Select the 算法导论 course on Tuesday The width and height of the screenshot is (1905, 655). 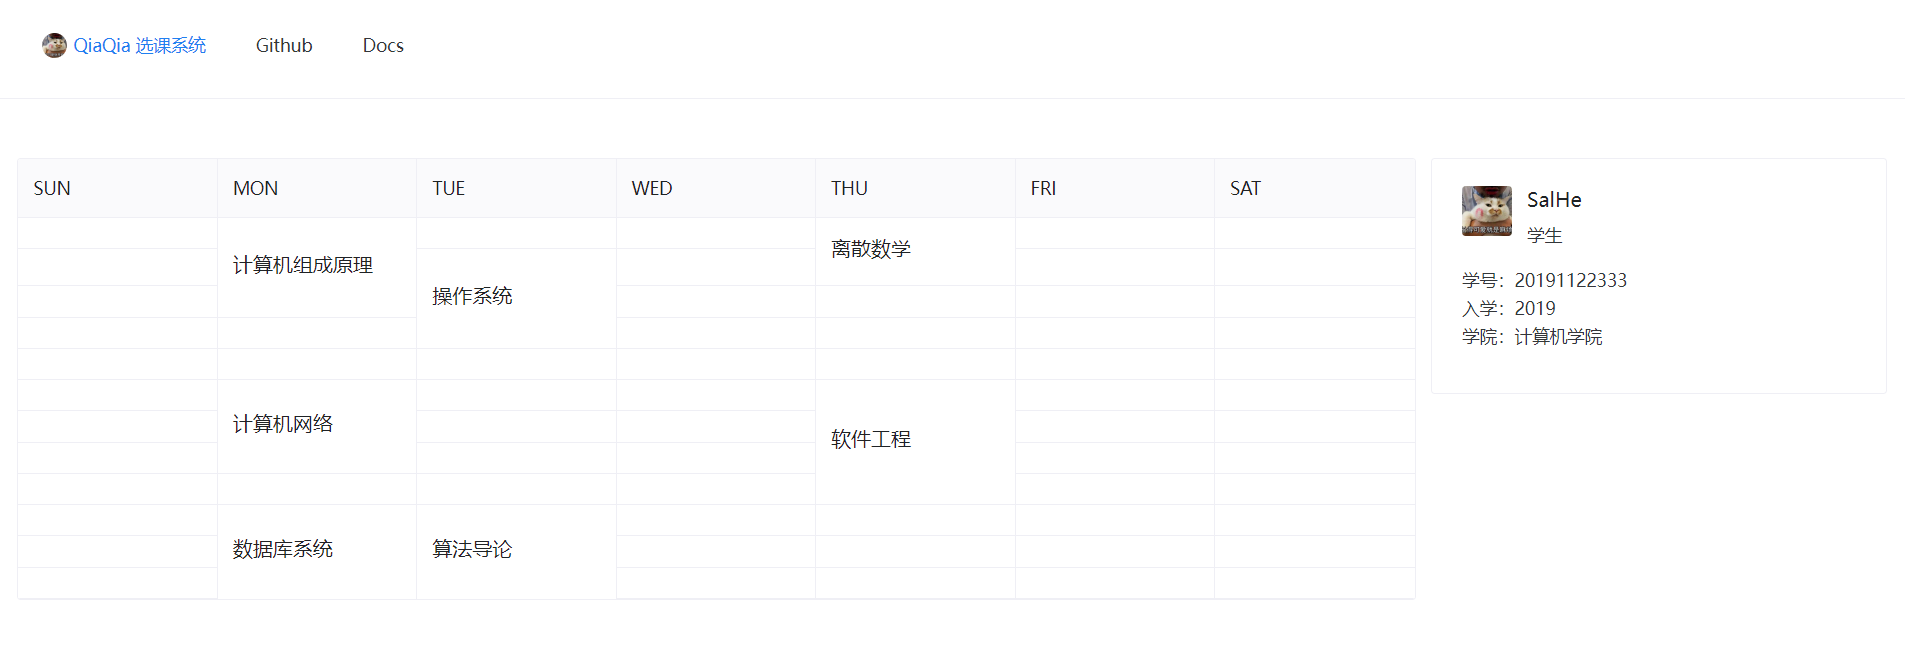pyautogui.click(x=516, y=551)
